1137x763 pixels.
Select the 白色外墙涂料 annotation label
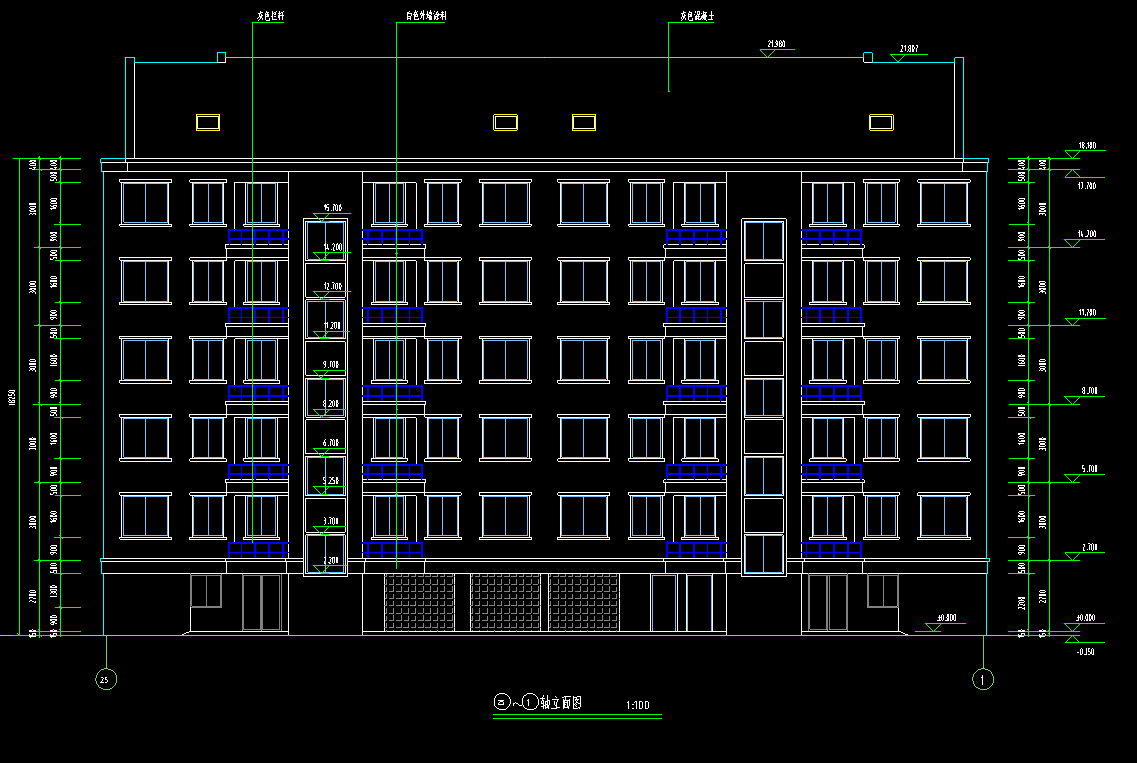tap(426, 17)
